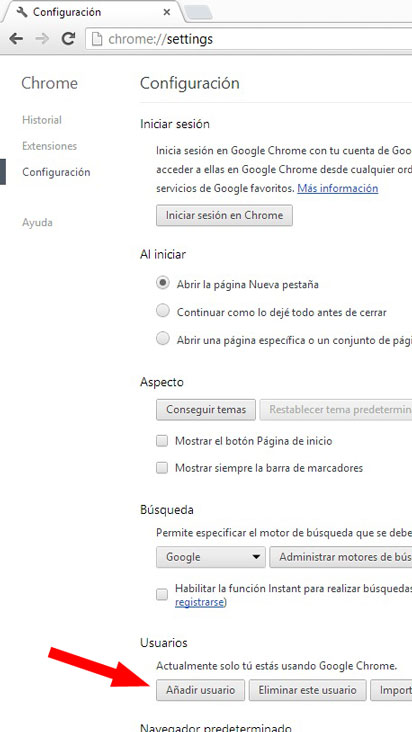Open a new tab button

198,13
